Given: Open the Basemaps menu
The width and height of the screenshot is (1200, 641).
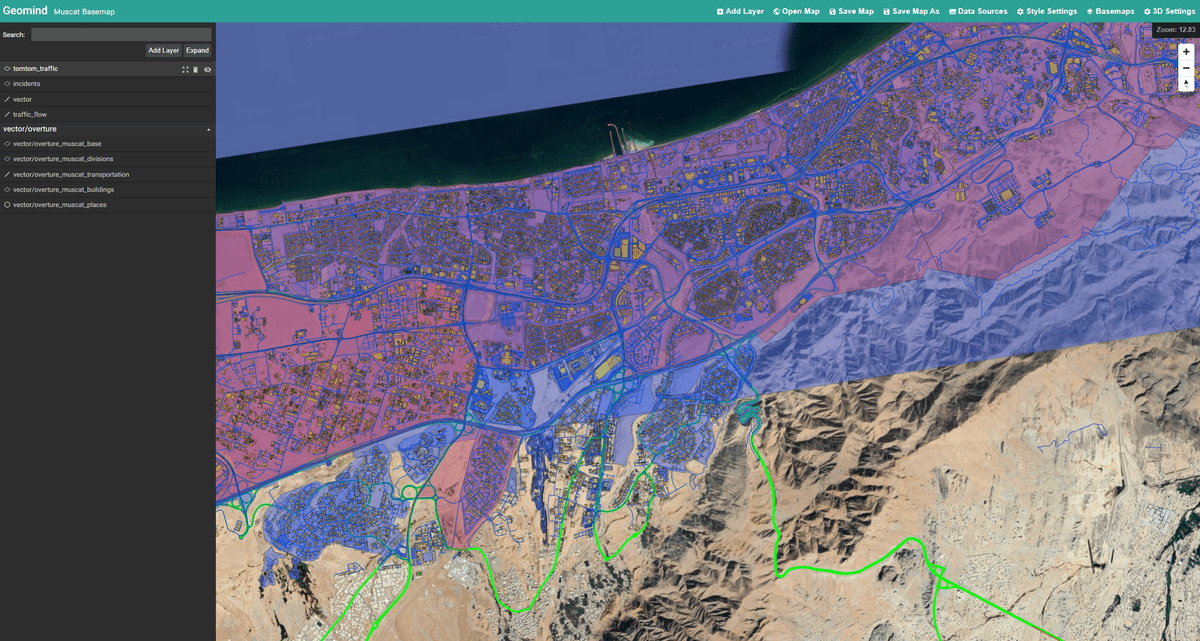Looking at the screenshot, I should pos(1110,11).
